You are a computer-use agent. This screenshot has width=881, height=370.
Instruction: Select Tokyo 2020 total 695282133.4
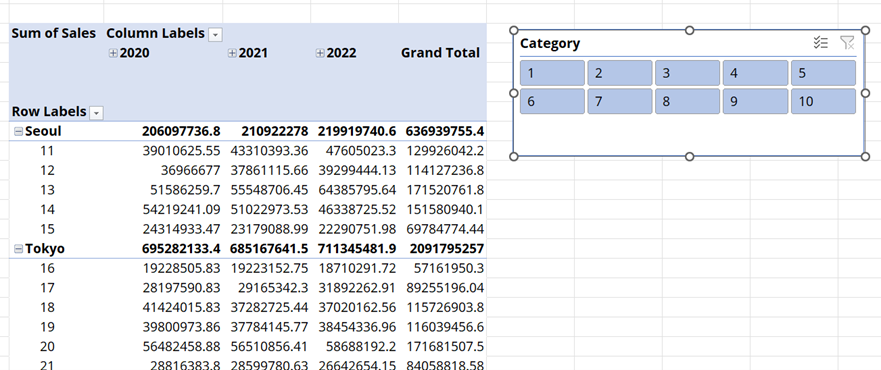181,249
